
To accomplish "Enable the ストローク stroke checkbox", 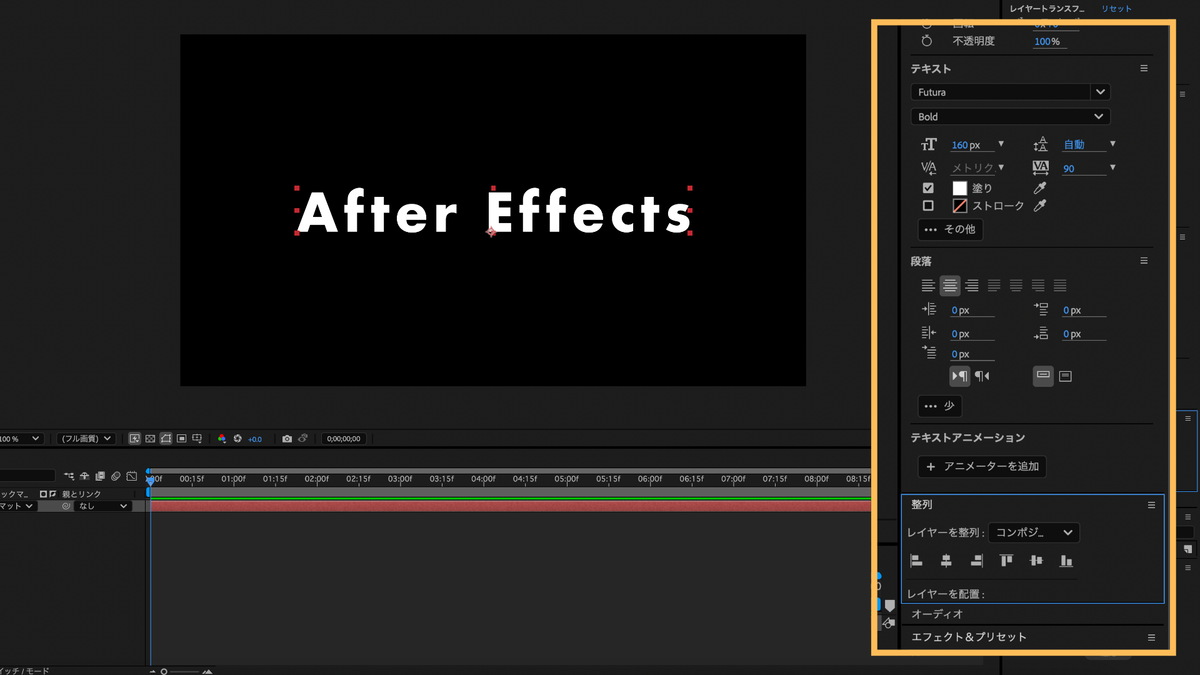I will point(928,206).
